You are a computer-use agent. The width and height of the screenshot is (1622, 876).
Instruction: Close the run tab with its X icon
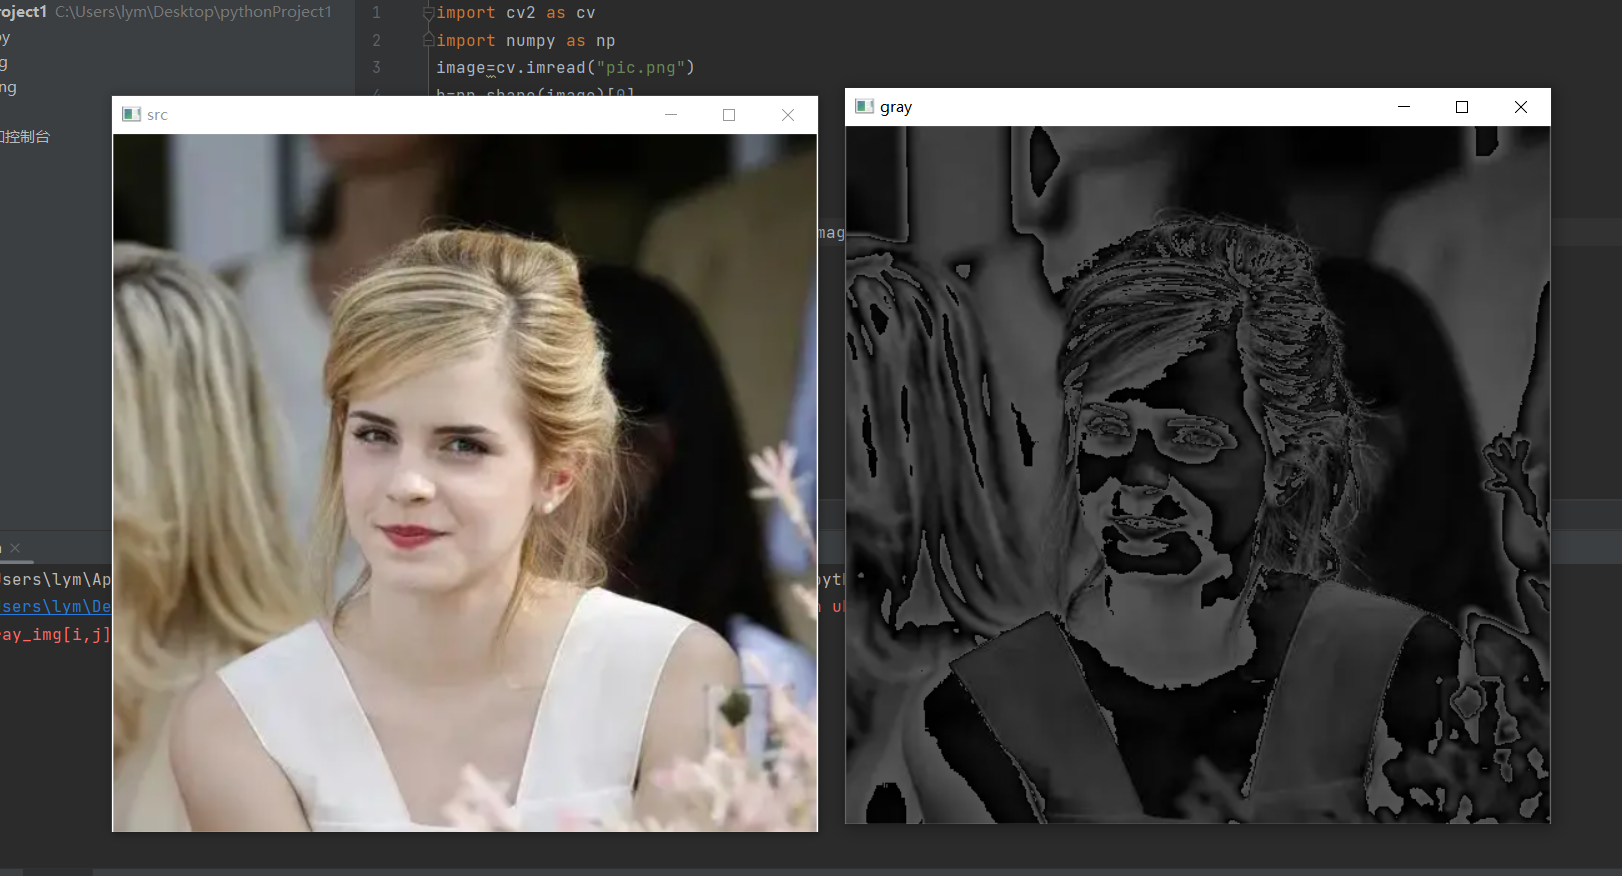(15, 548)
